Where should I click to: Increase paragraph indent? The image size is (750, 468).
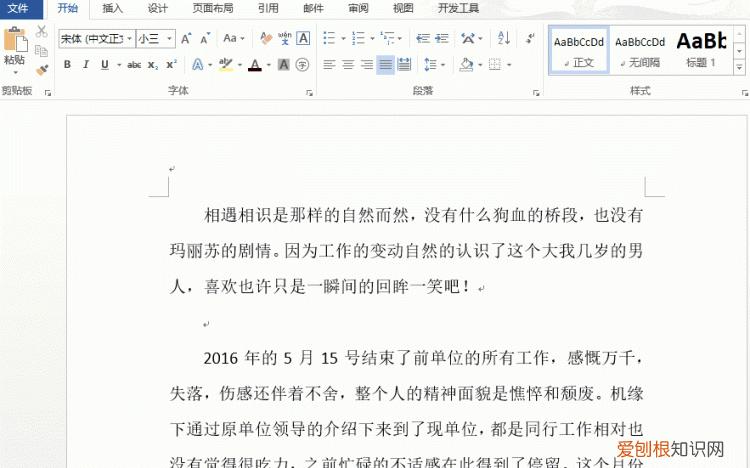(441, 38)
